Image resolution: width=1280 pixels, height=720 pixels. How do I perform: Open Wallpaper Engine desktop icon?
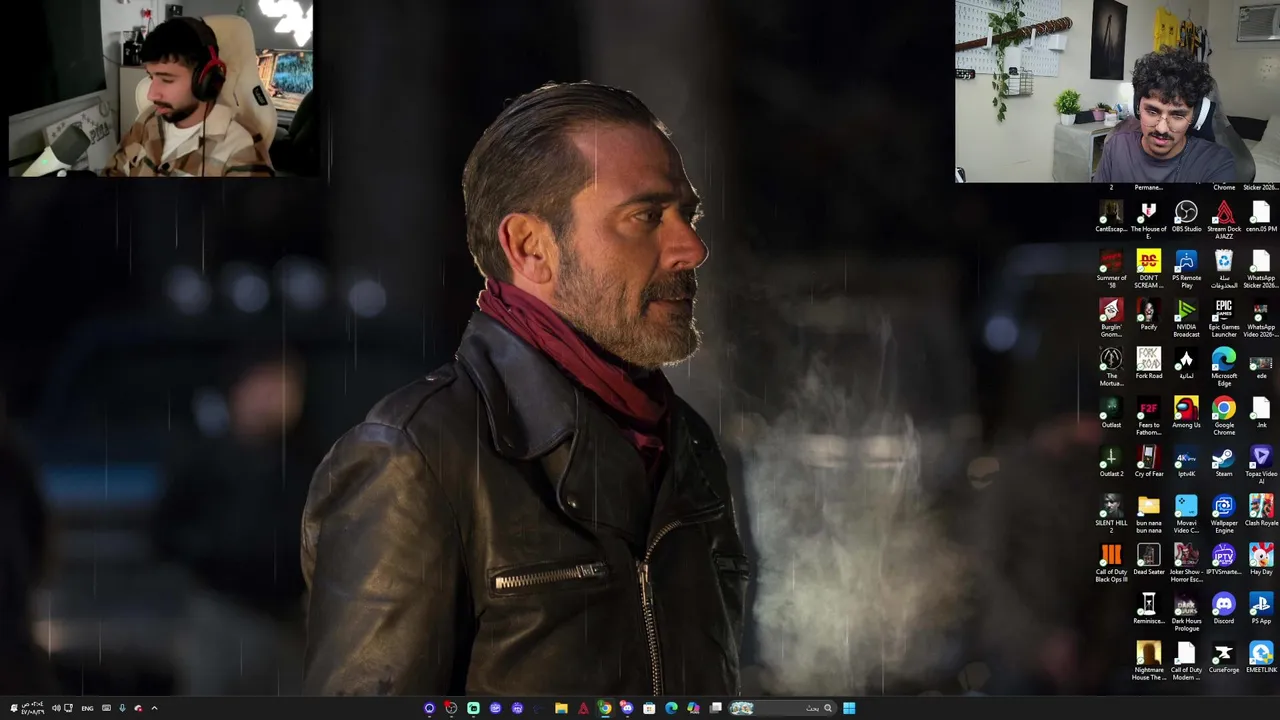(1224, 514)
